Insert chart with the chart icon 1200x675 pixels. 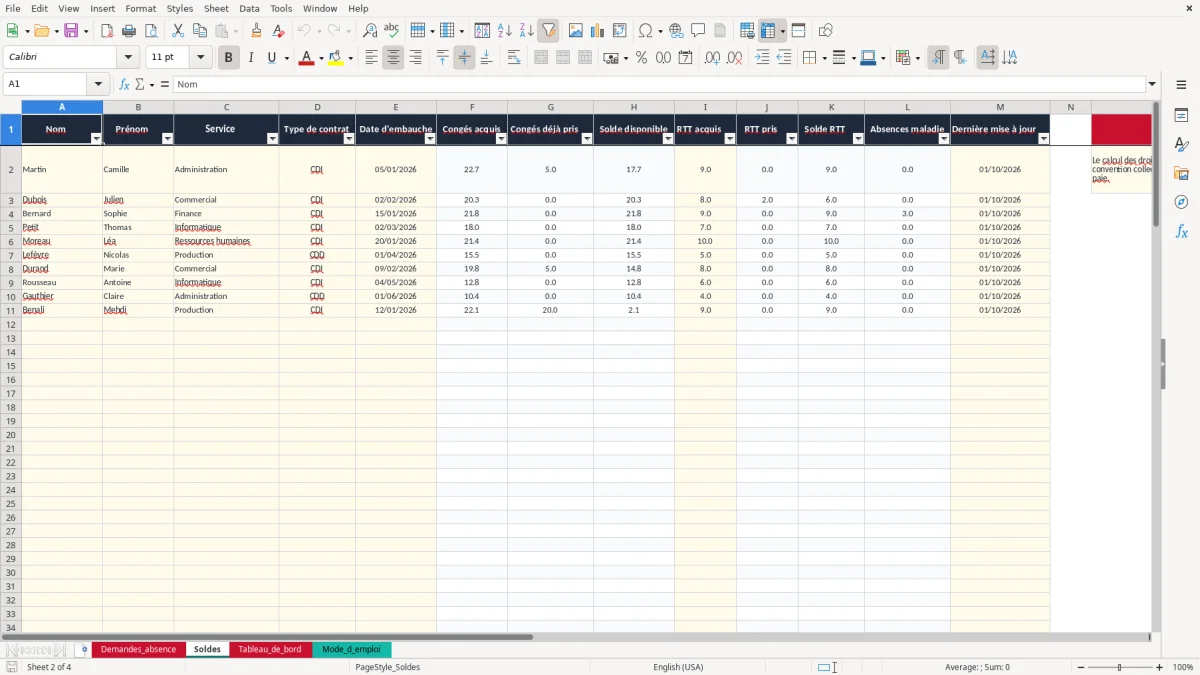[598, 31]
